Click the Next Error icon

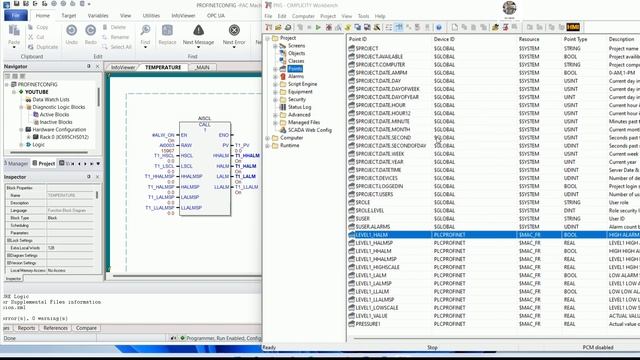[234, 30]
